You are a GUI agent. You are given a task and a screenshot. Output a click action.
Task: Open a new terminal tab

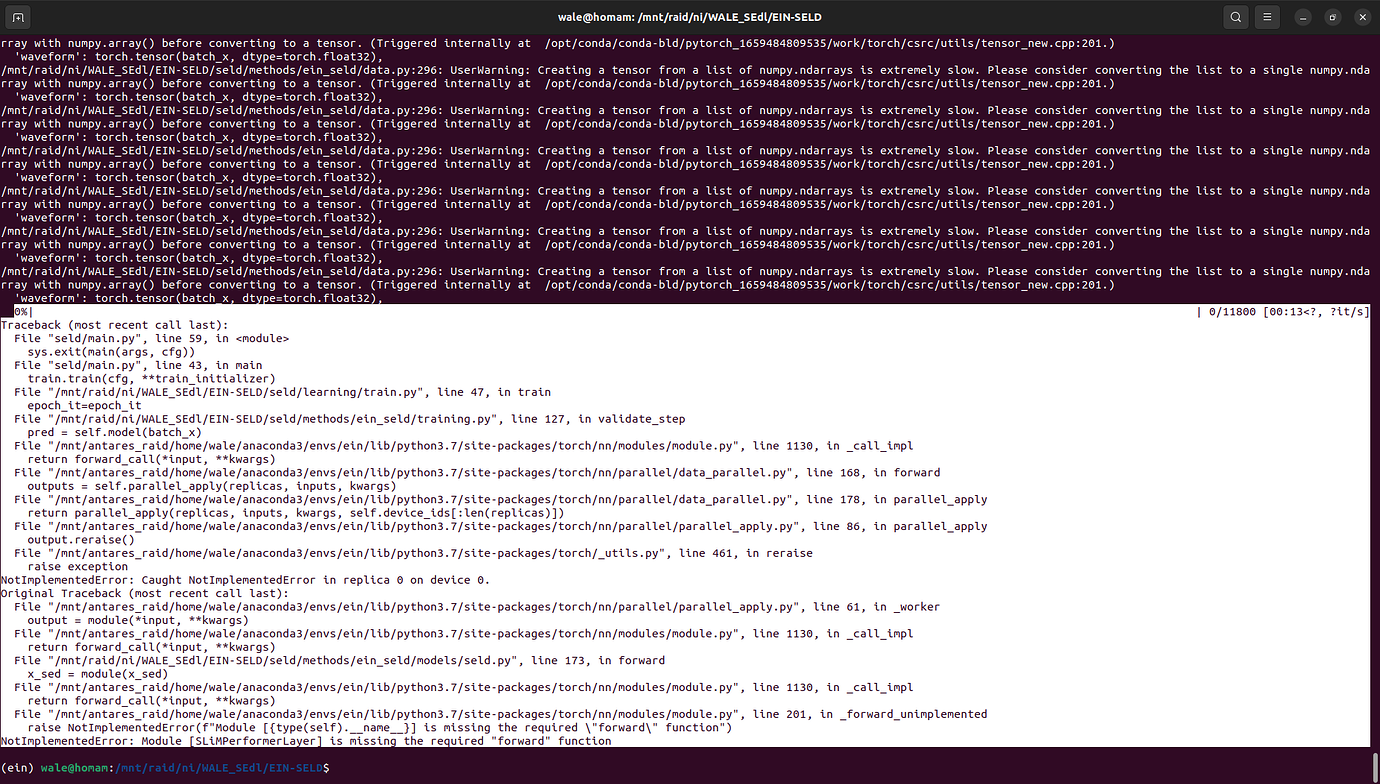tap(20, 17)
